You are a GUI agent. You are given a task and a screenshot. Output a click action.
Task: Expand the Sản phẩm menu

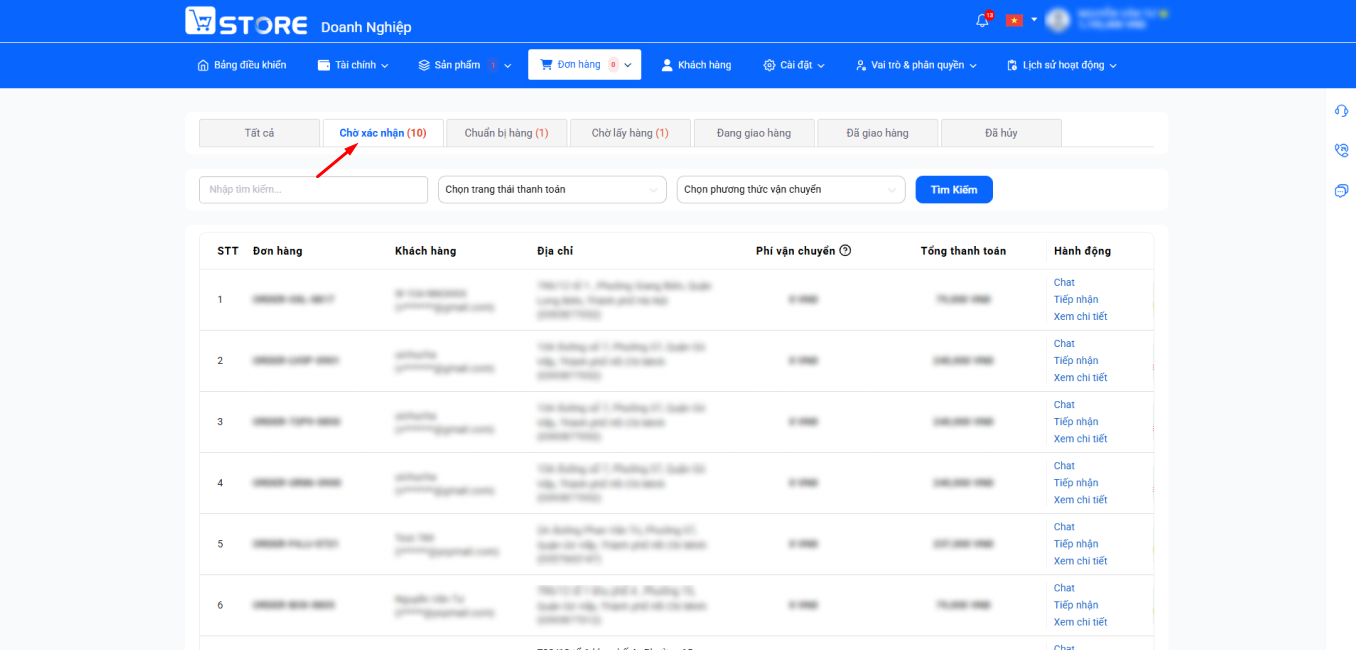pyautogui.click(x=465, y=65)
